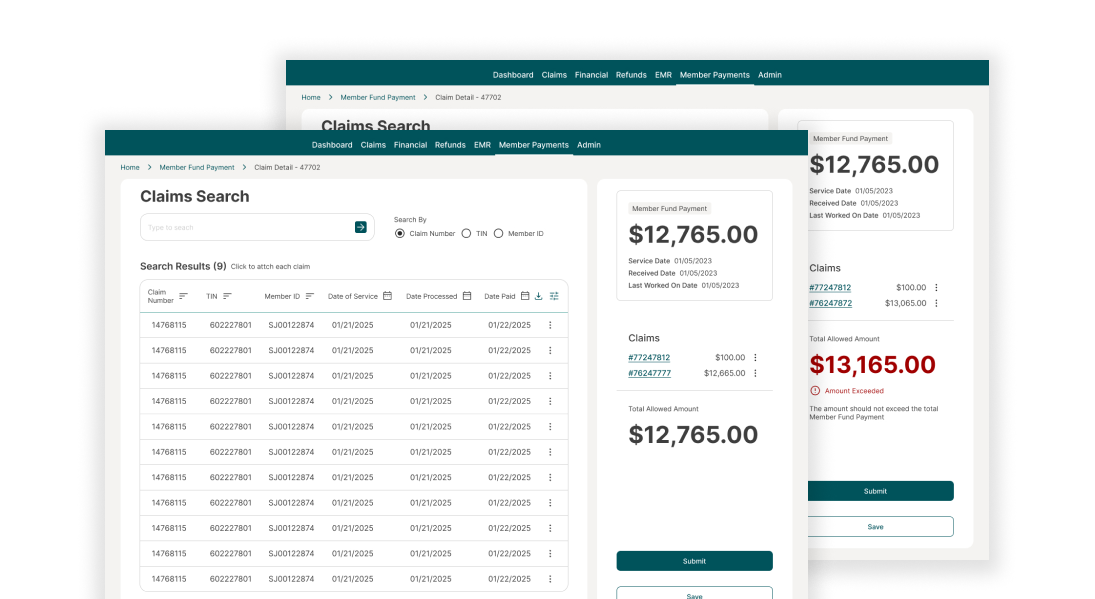Click the Member ID column sort icon
1095x599 pixels.
[x=310, y=296]
